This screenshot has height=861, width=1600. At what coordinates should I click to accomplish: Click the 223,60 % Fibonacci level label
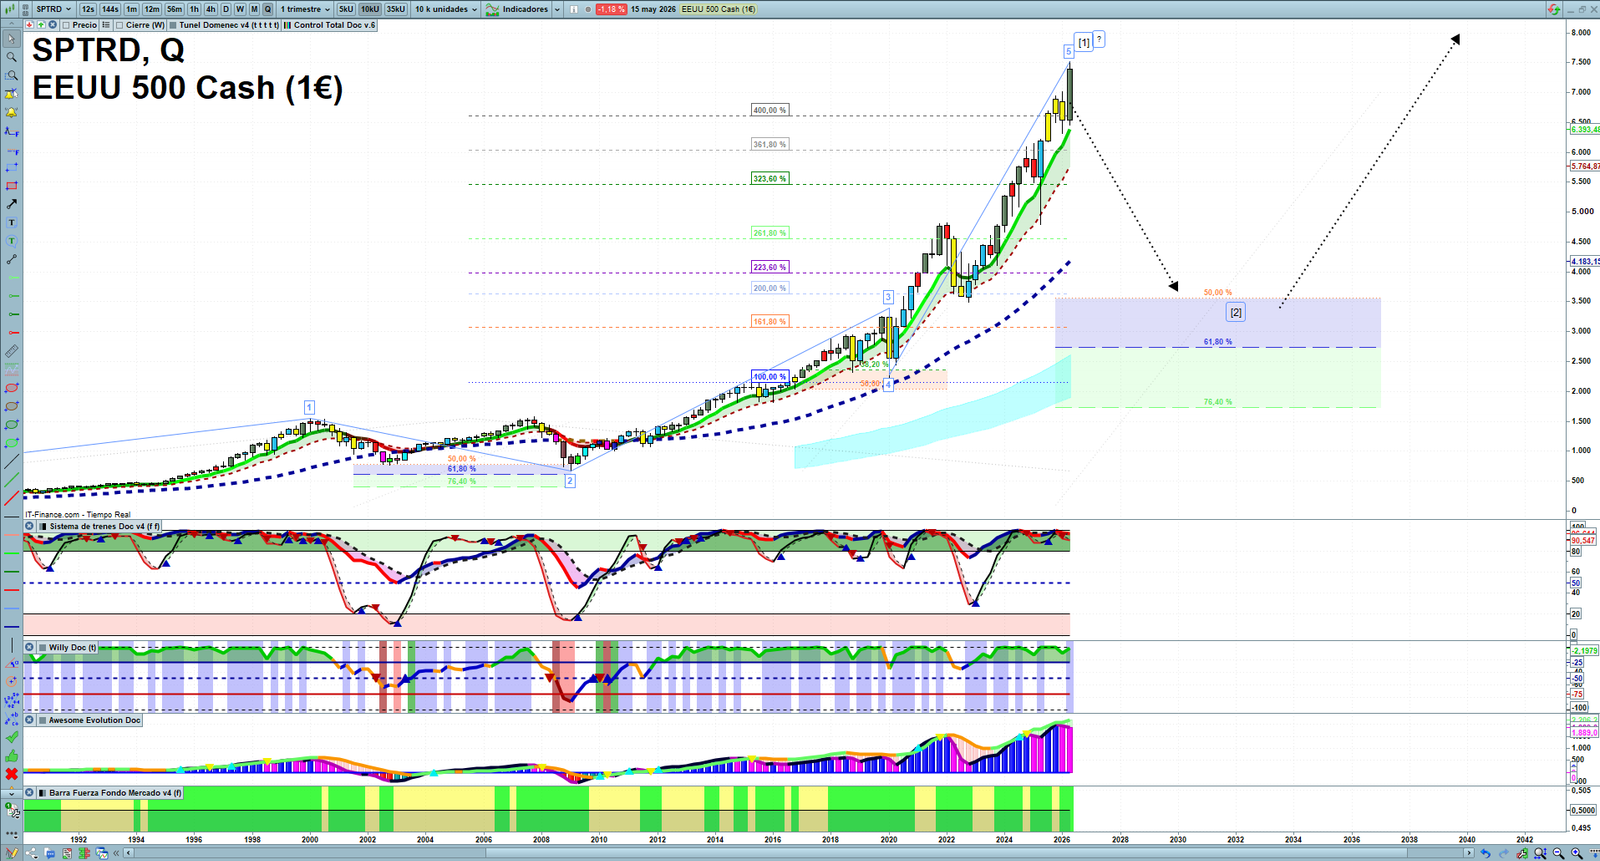tap(770, 267)
